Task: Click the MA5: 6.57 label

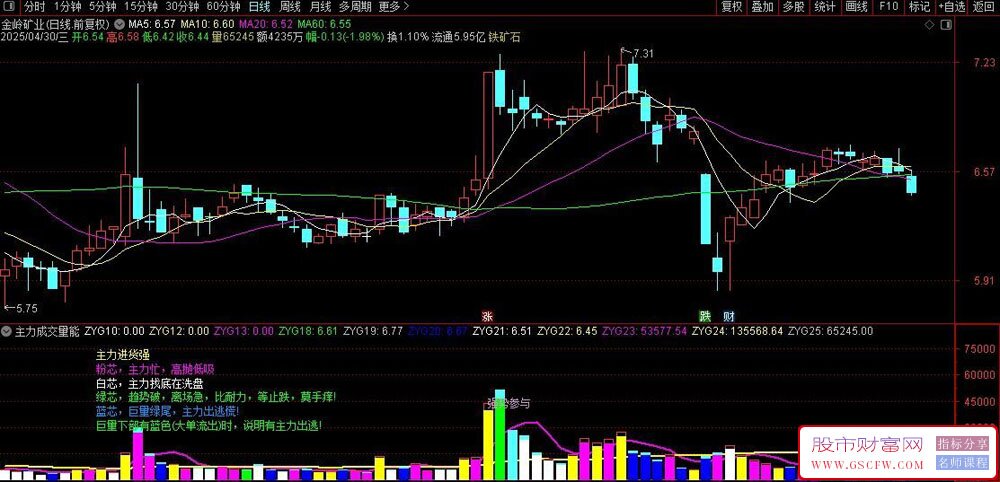Action: 152,24
